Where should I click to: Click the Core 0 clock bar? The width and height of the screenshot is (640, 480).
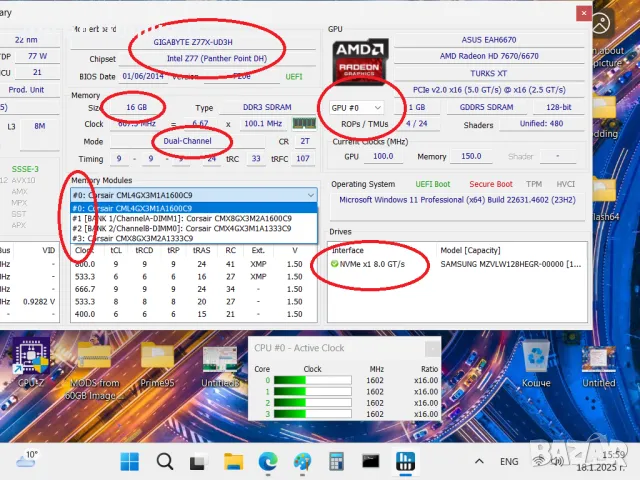[x=313, y=380]
